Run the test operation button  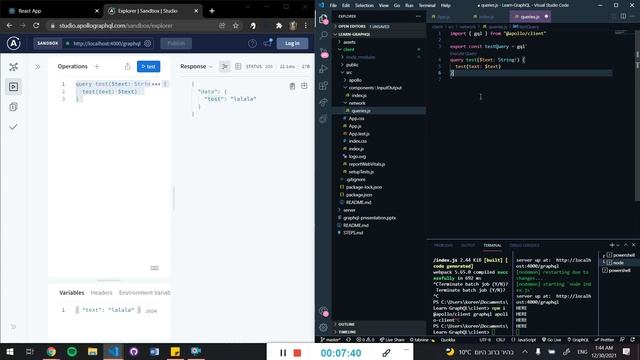point(149,67)
